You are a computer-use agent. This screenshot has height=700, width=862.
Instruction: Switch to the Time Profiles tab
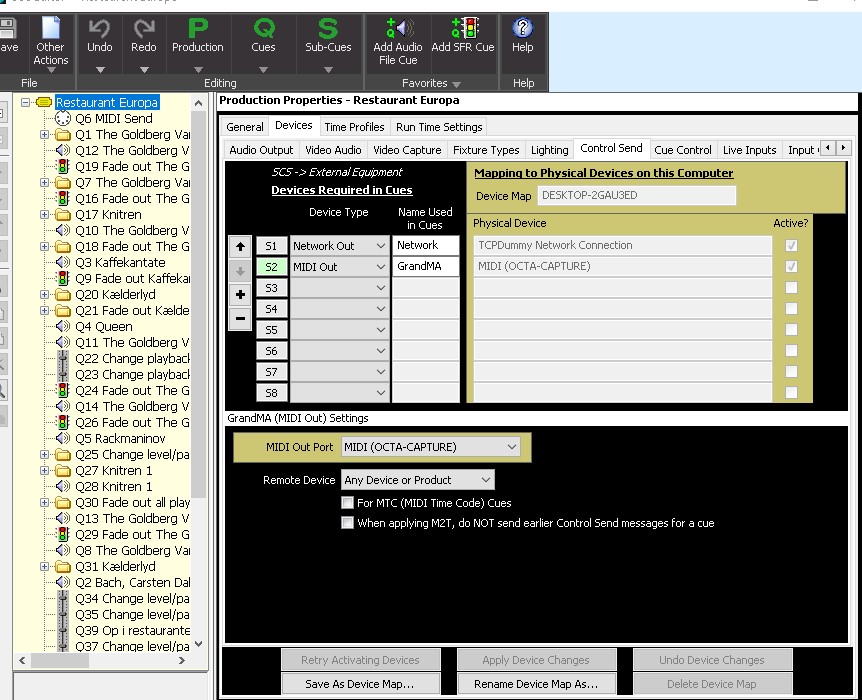tap(354, 127)
